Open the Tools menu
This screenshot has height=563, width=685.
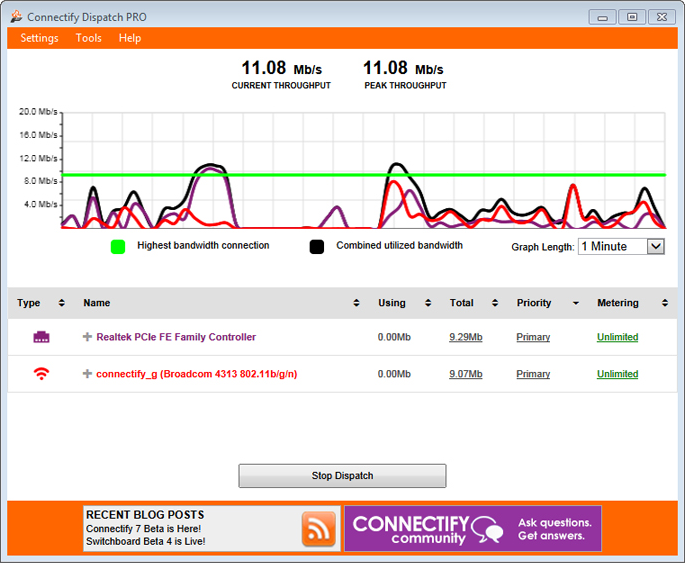point(89,38)
